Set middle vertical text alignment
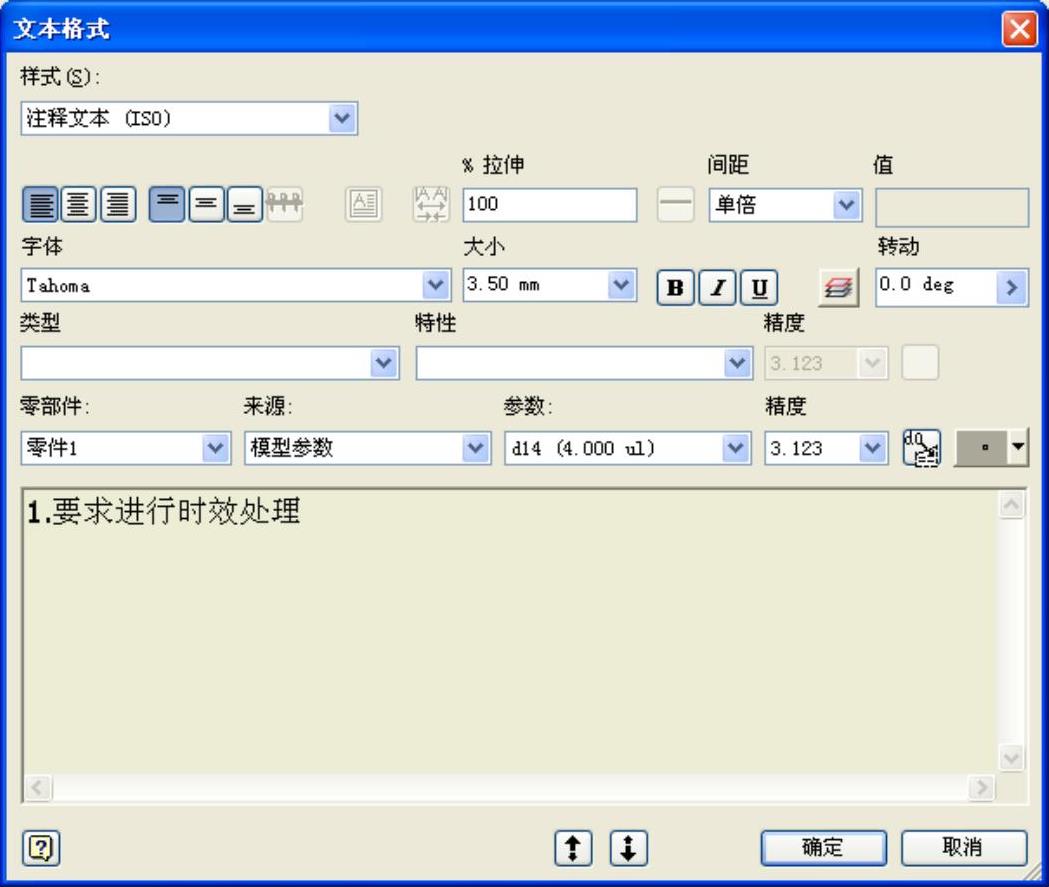Screen dimensions: 1049x887 tap(205, 204)
